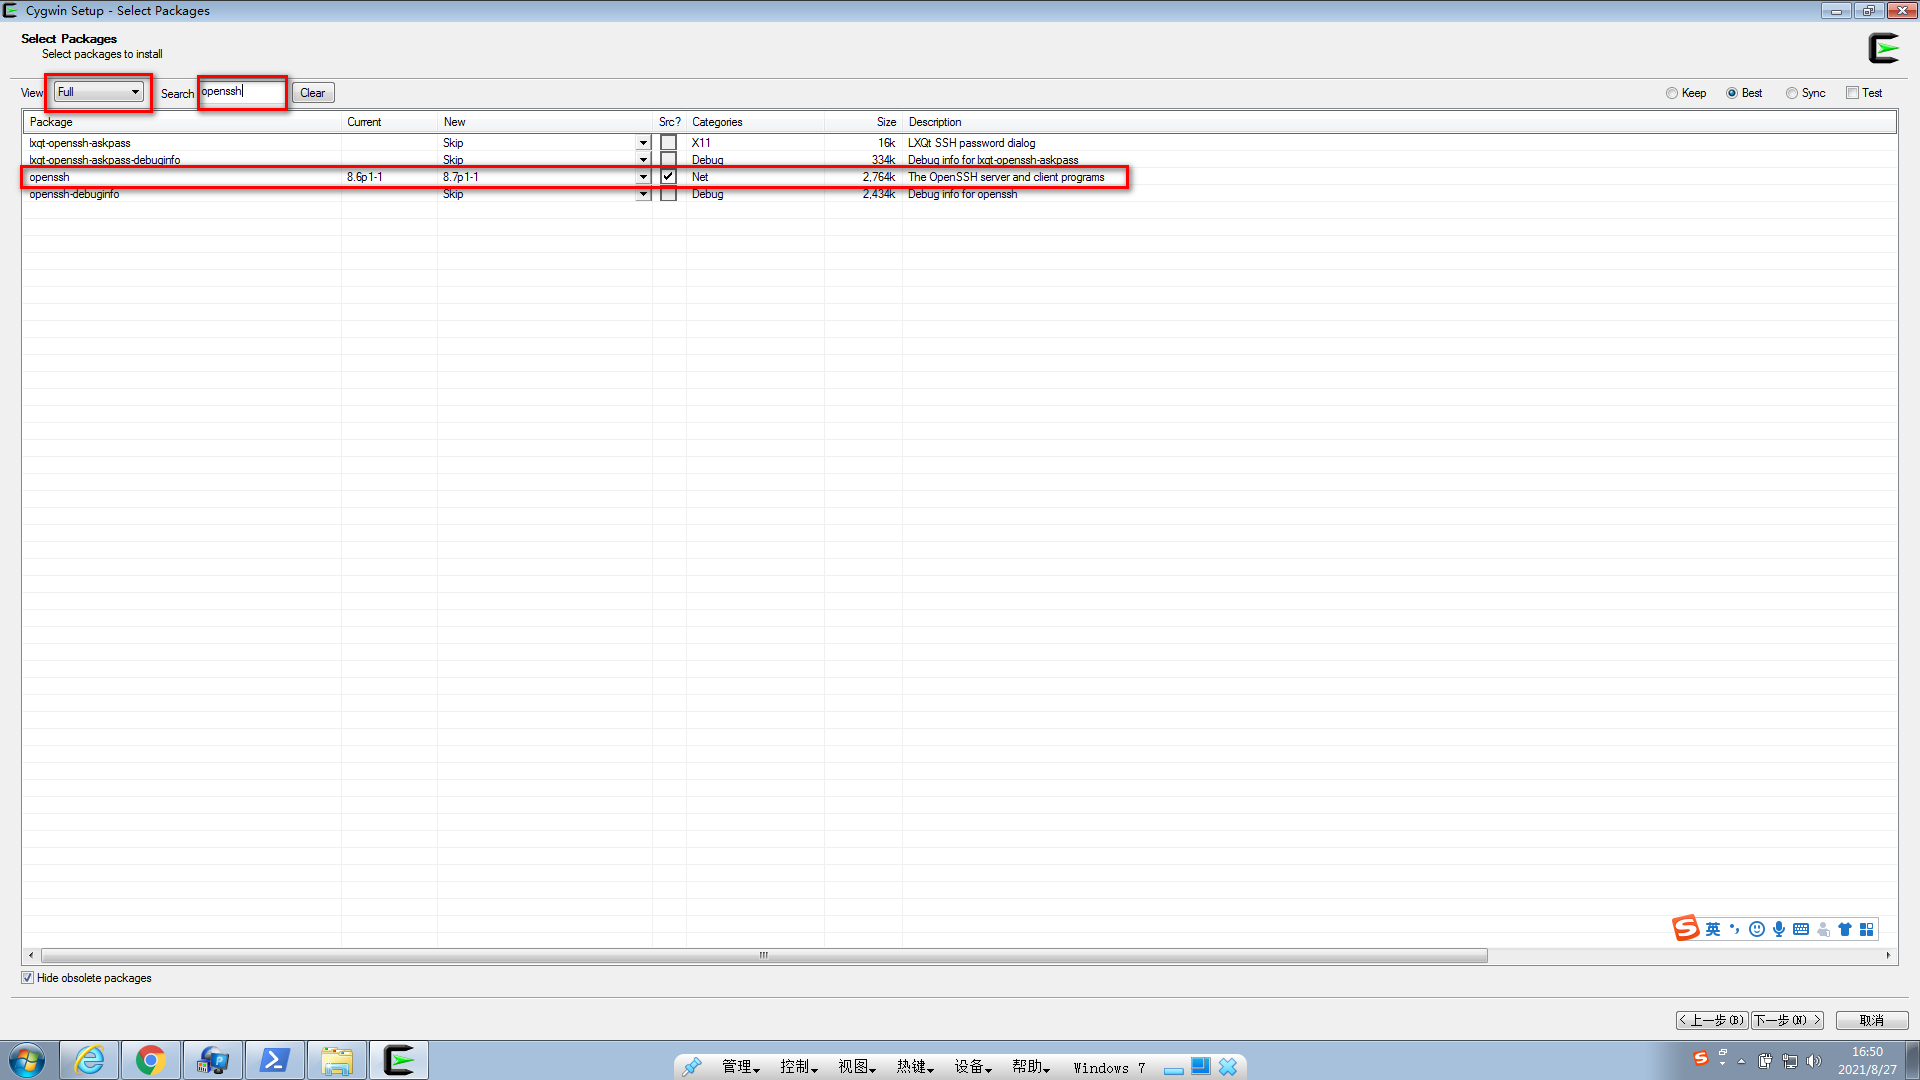Click the system tray volume speaker icon
This screenshot has width=1920, height=1080.
coord(1814,1061)
